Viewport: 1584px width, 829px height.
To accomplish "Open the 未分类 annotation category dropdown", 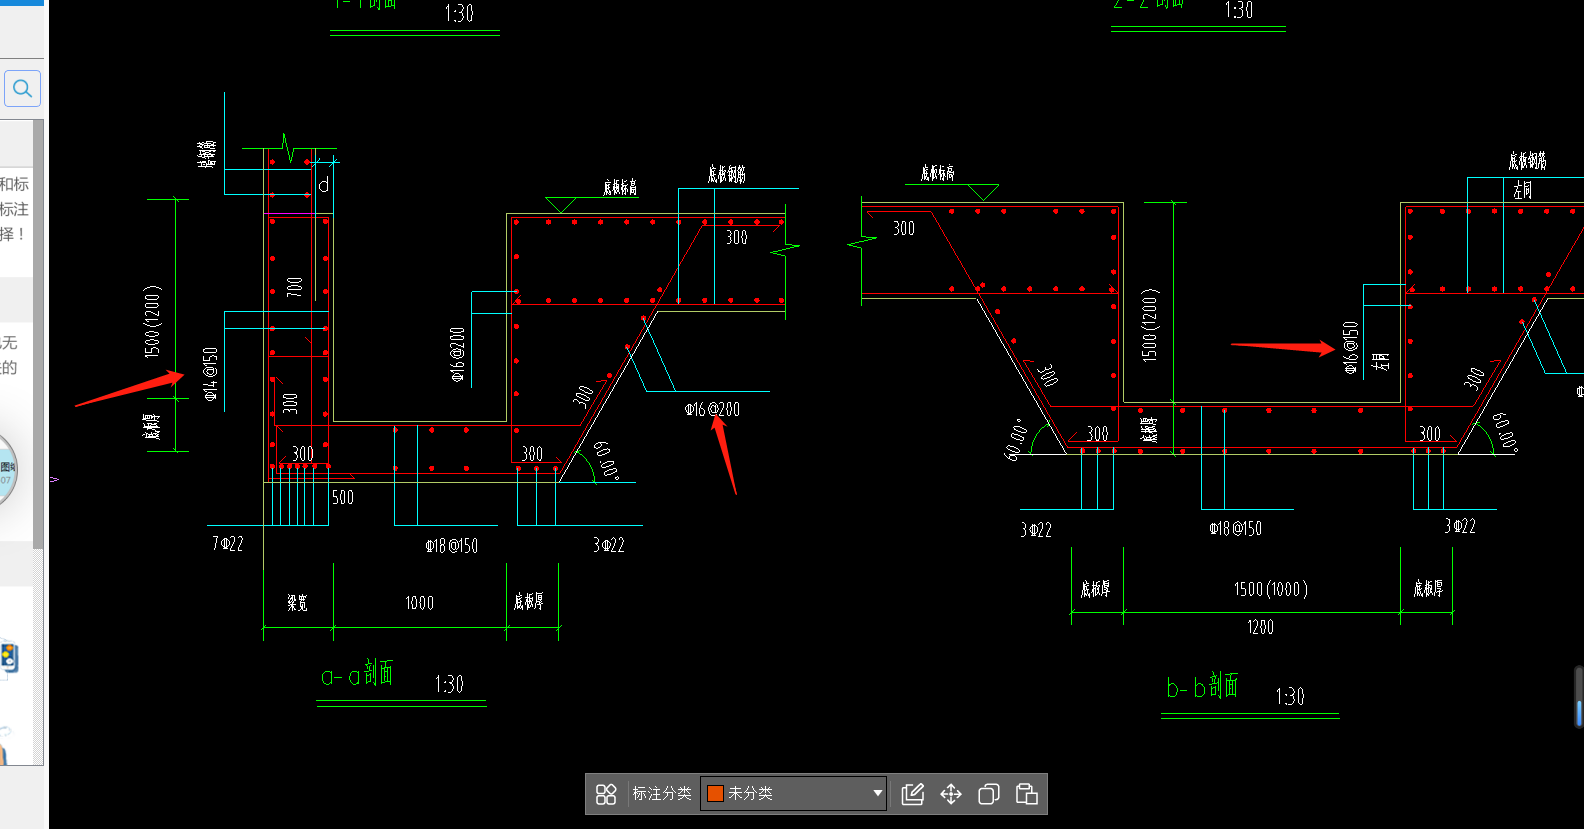I will point(793,794).
